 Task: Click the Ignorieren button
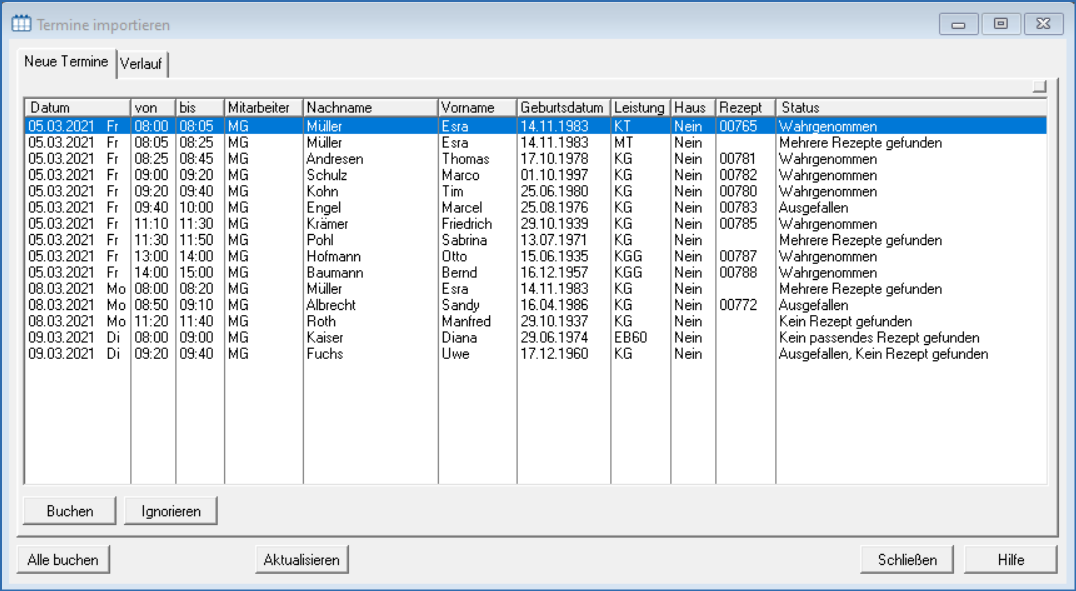[171, 510]
